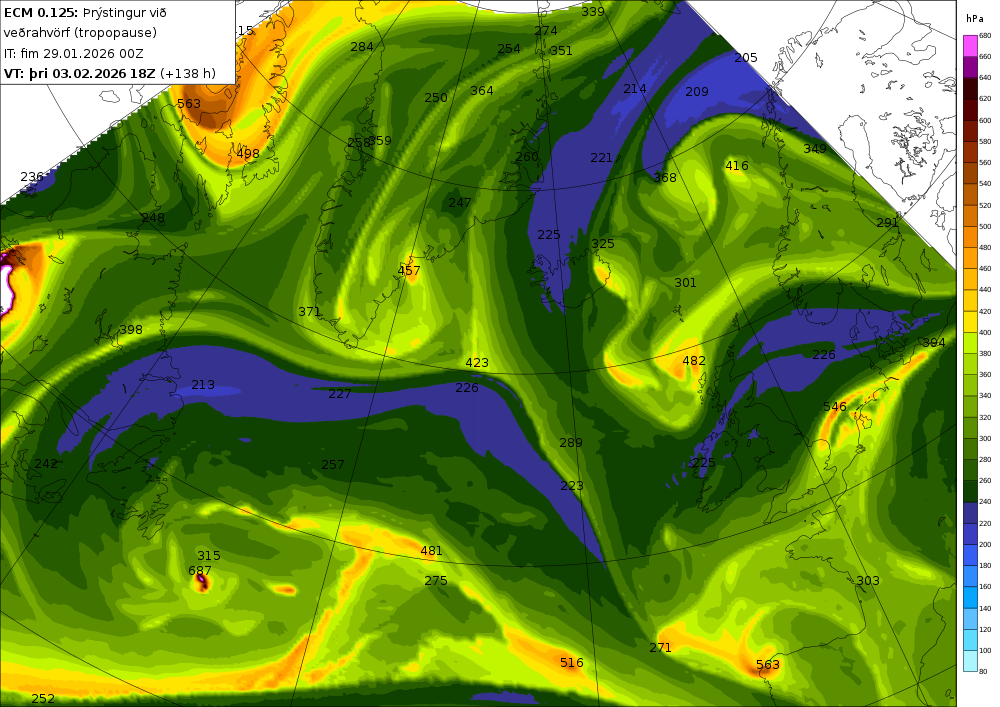Click map value 223
Viewport: 1000px width, 707px height.
pyautogui.click(x=572, y=486)
